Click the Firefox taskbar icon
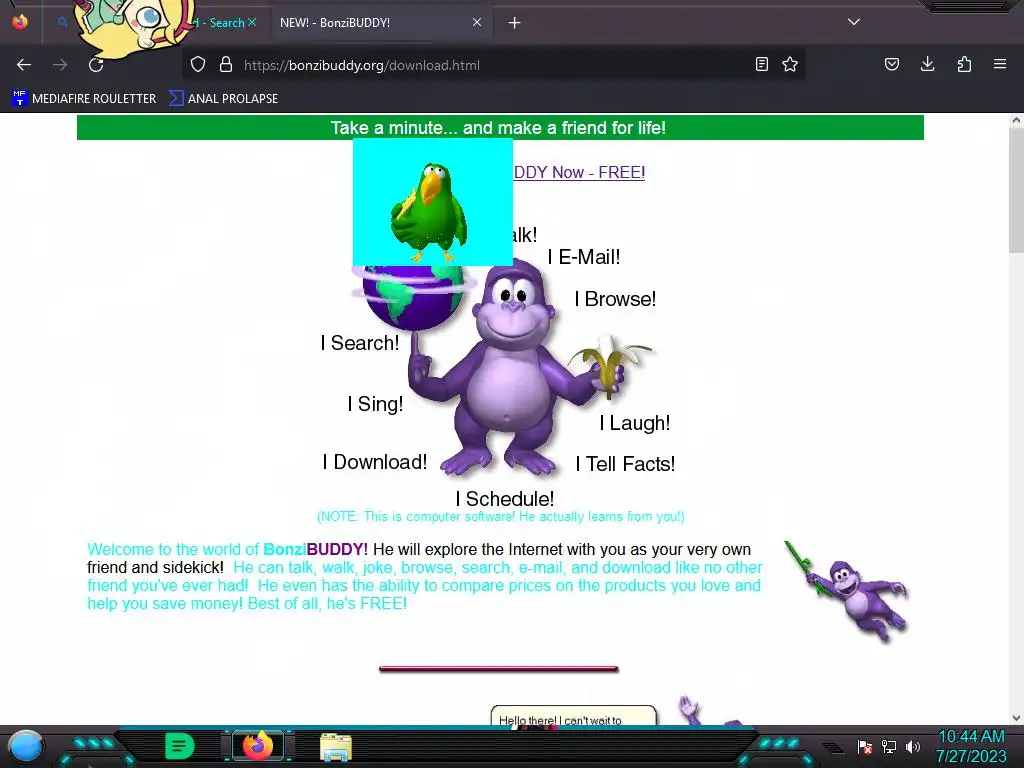Image resolution: width=1024 pixels, height=768 pixels. pyautogui.click(x=258, y=746)
